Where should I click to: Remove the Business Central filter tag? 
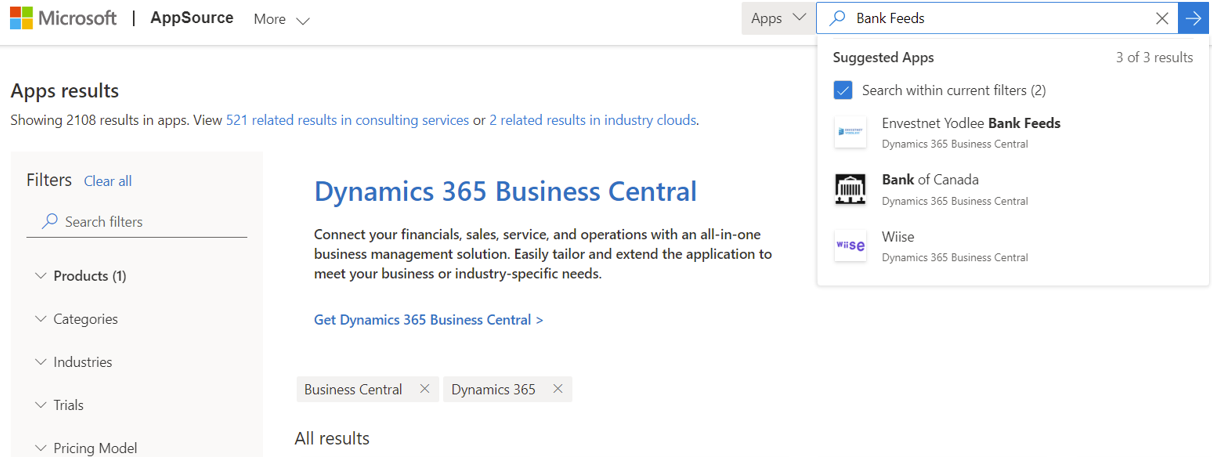[425, 389]
